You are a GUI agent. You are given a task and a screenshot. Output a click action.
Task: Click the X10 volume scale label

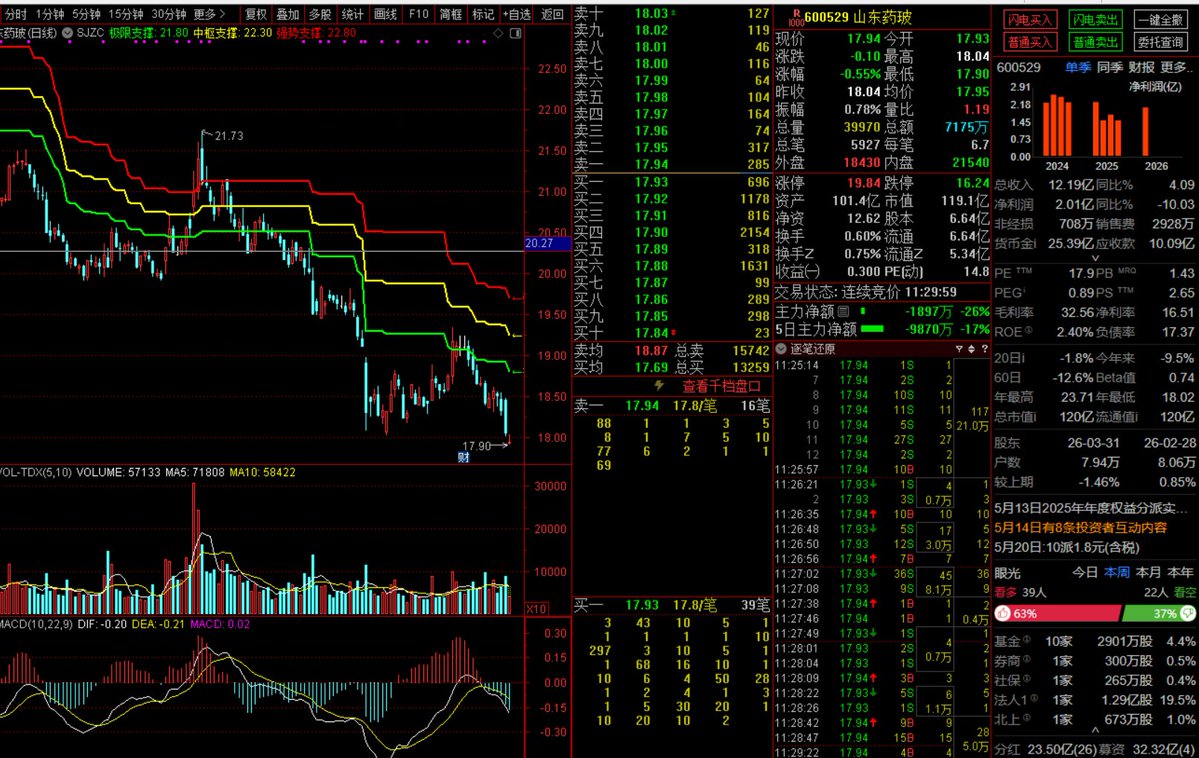[536, 609]
